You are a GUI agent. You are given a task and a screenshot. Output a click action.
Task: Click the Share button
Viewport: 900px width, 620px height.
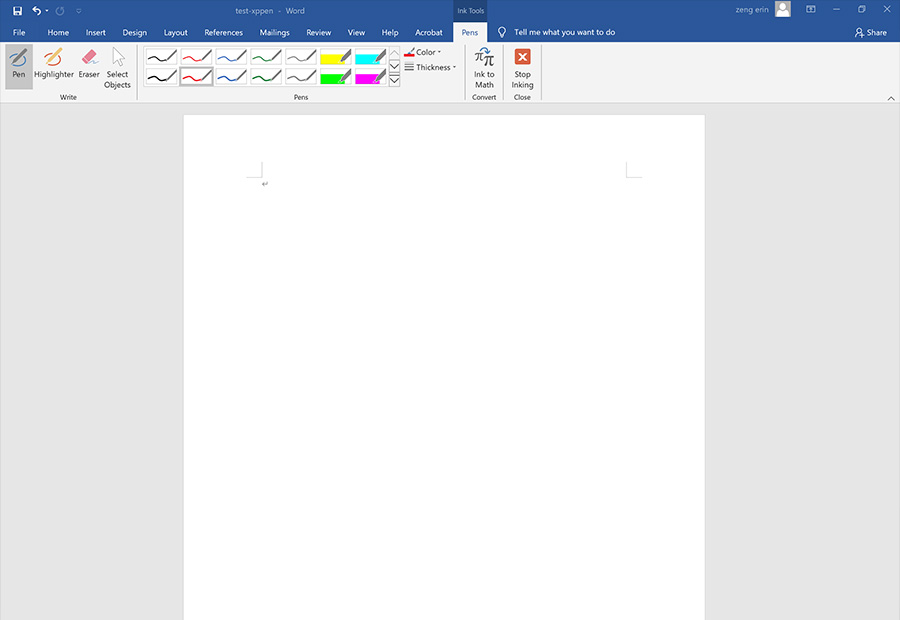(x=871, y=33)
